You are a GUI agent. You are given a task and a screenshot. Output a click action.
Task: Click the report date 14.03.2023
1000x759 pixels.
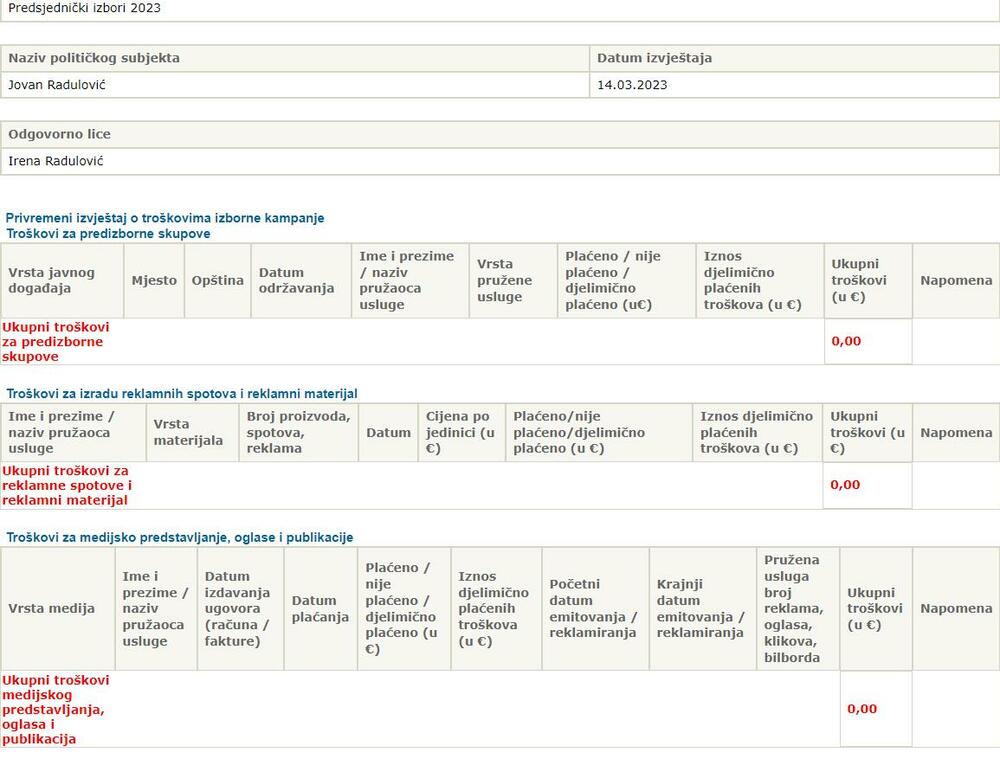coord(632,85)
